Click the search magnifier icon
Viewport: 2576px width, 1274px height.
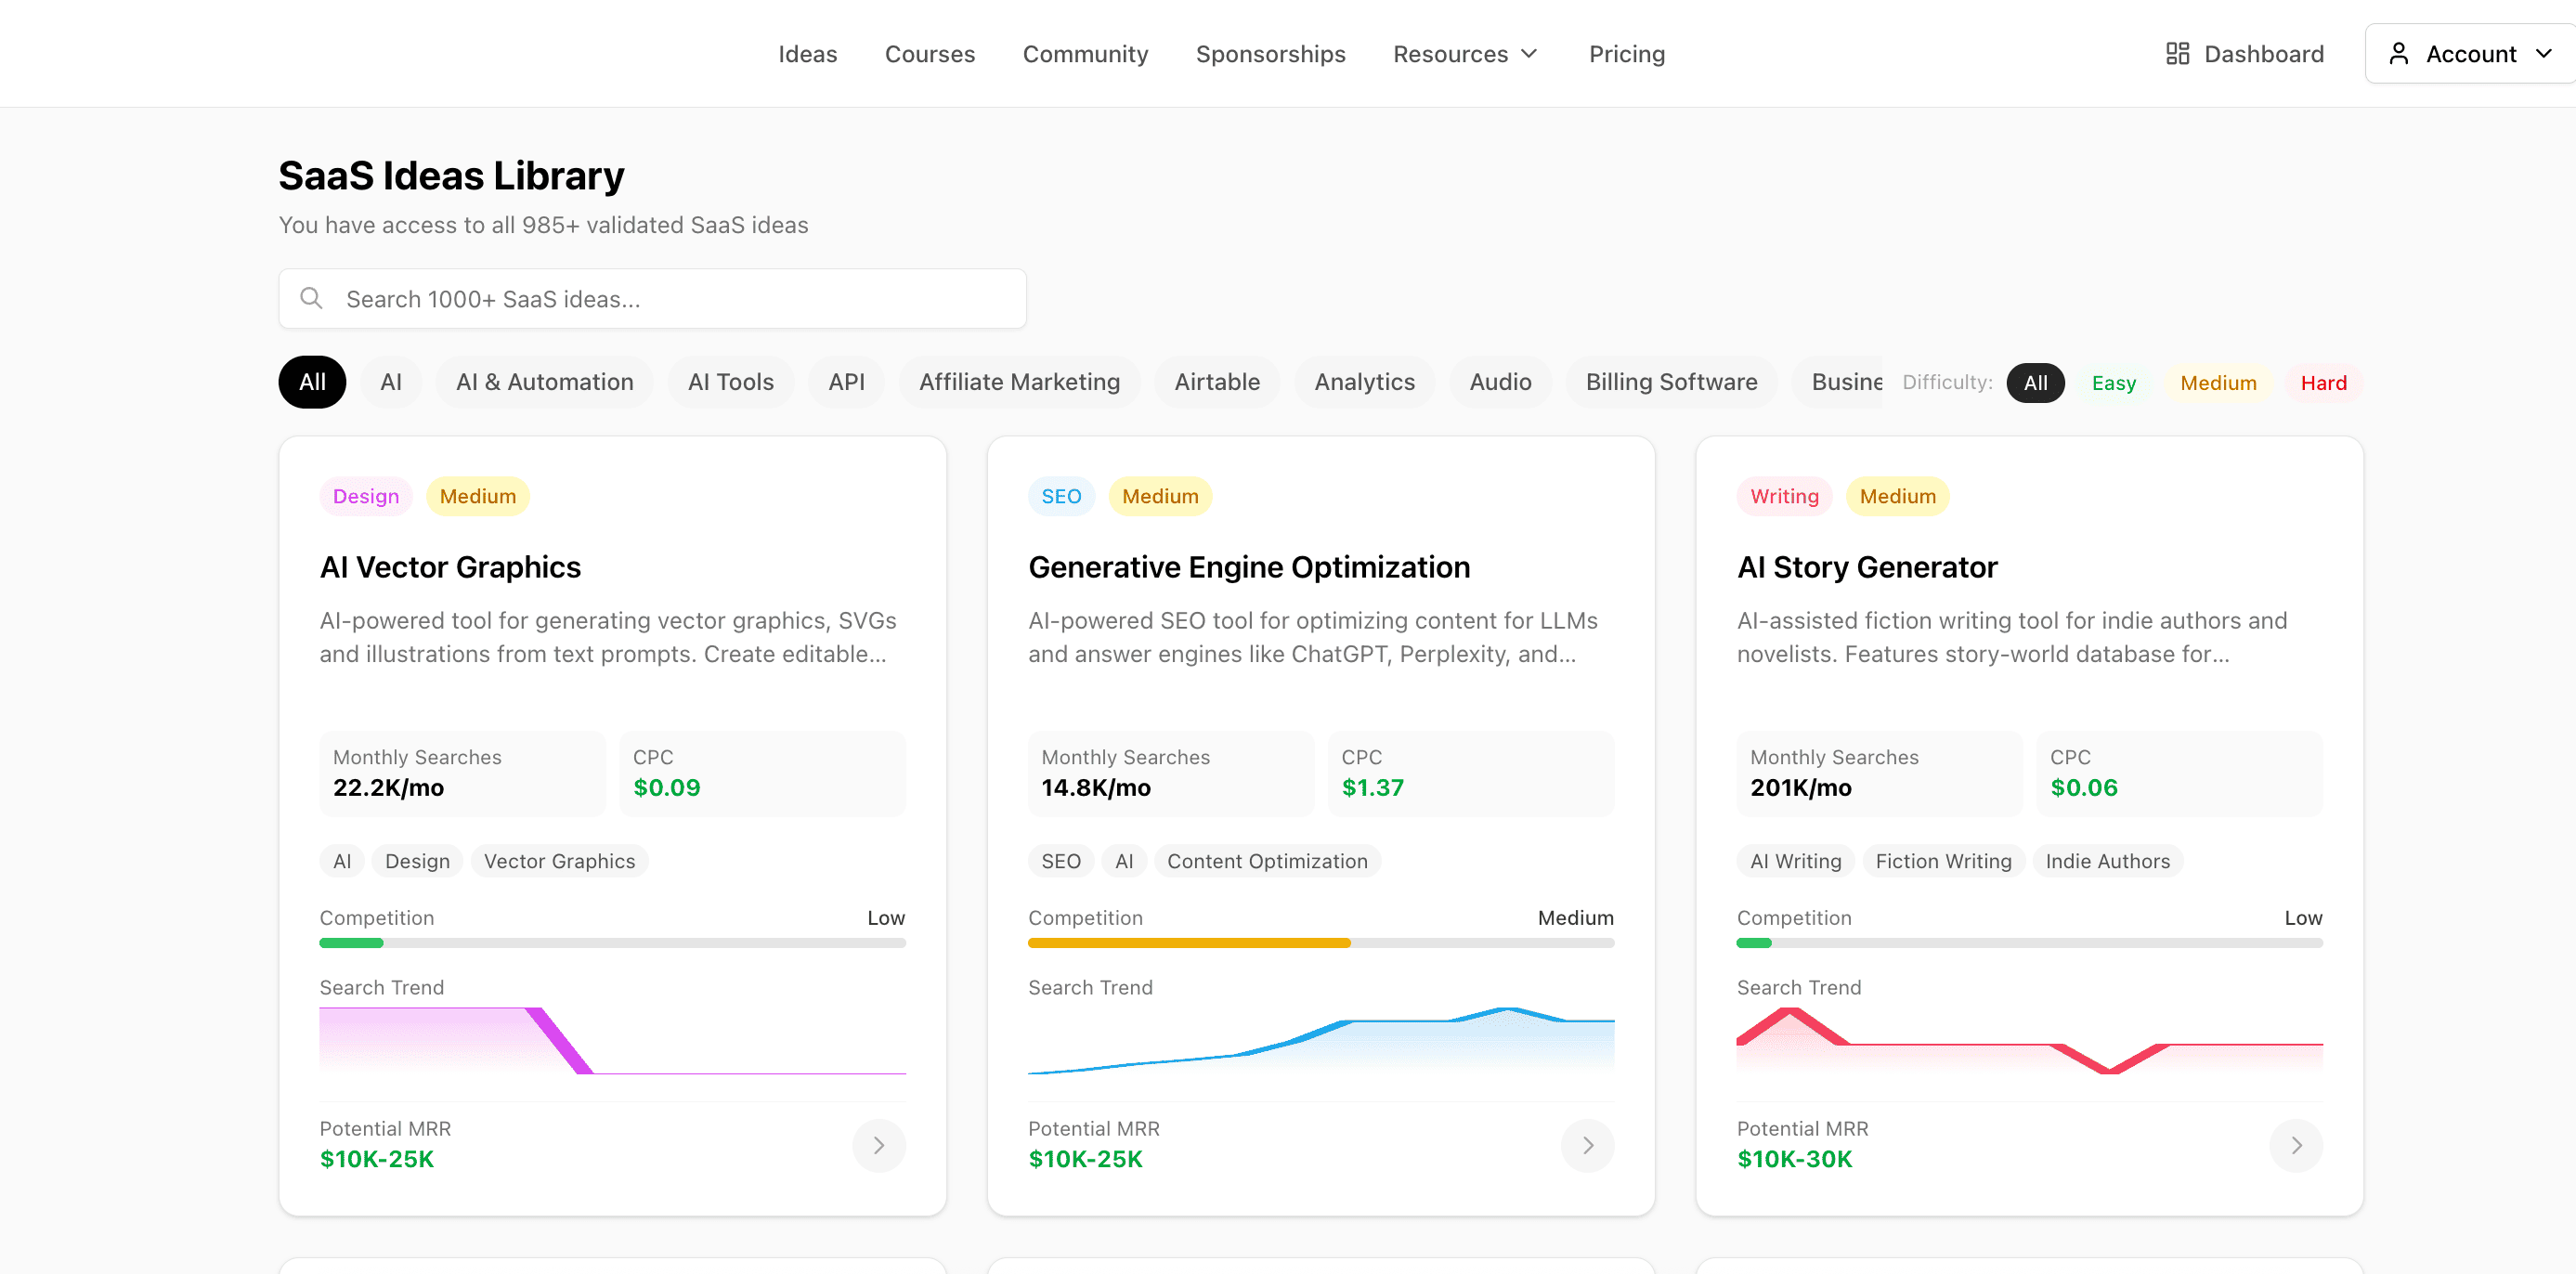pyautogui.click(x=311, y=298)
